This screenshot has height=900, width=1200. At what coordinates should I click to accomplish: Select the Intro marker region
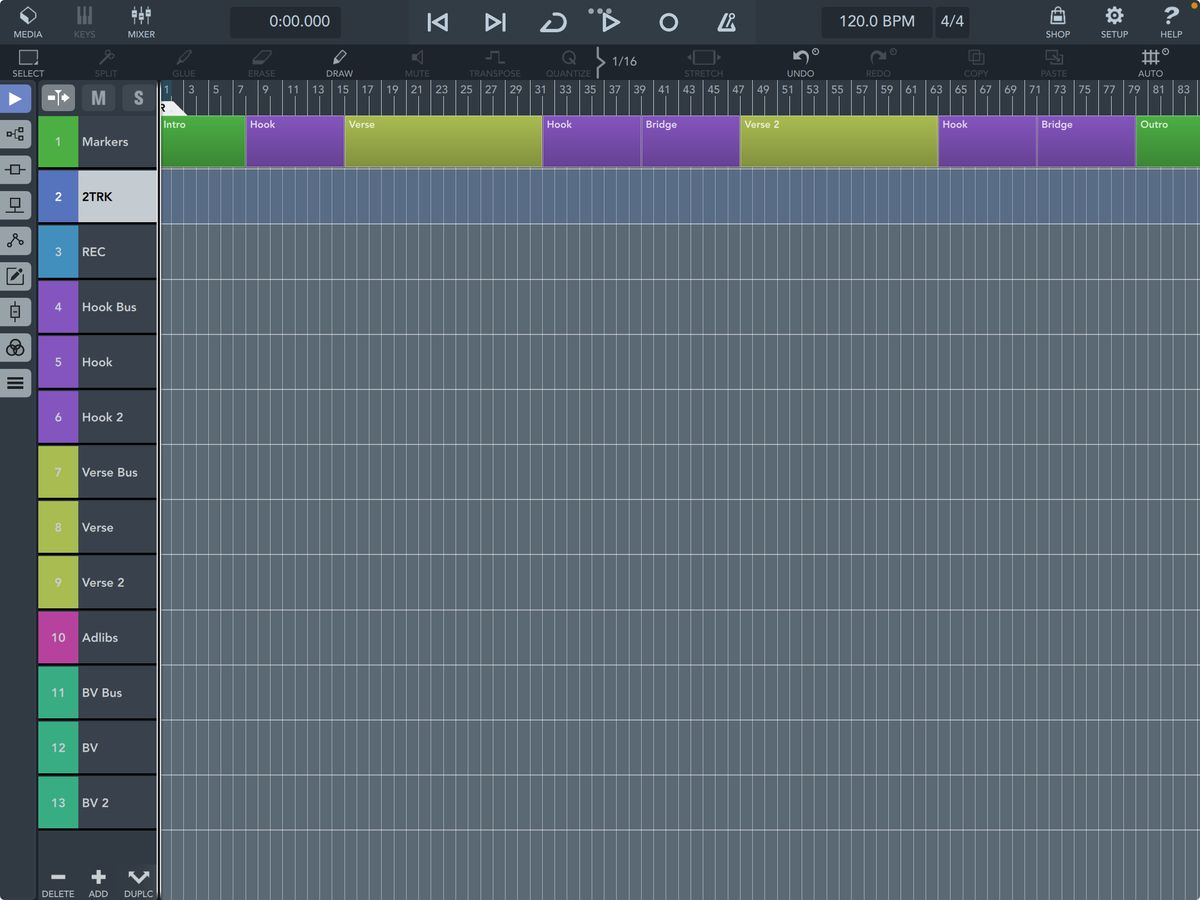203,141
